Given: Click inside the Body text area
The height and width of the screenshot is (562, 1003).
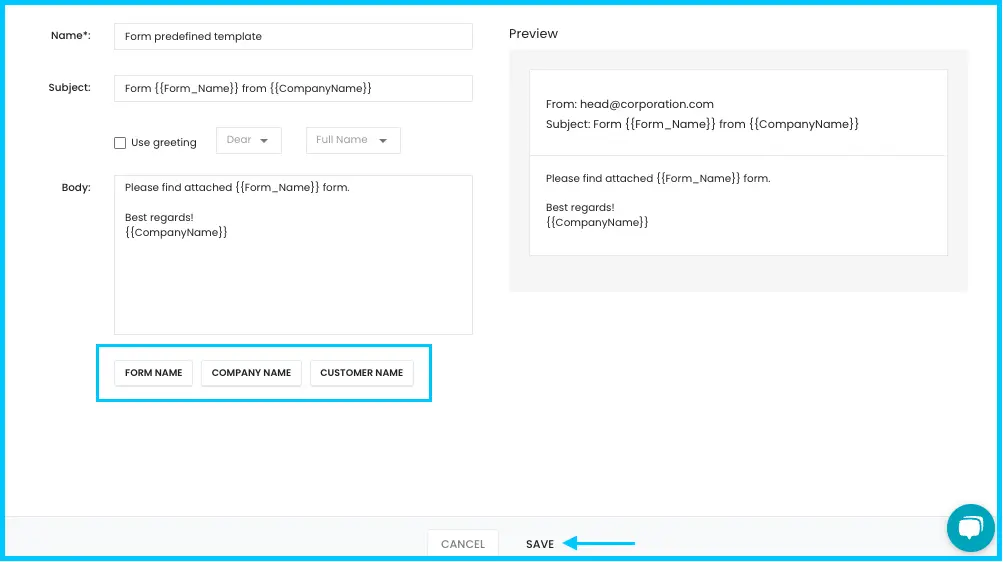Looking at the screenshot, I should [293, 255].
